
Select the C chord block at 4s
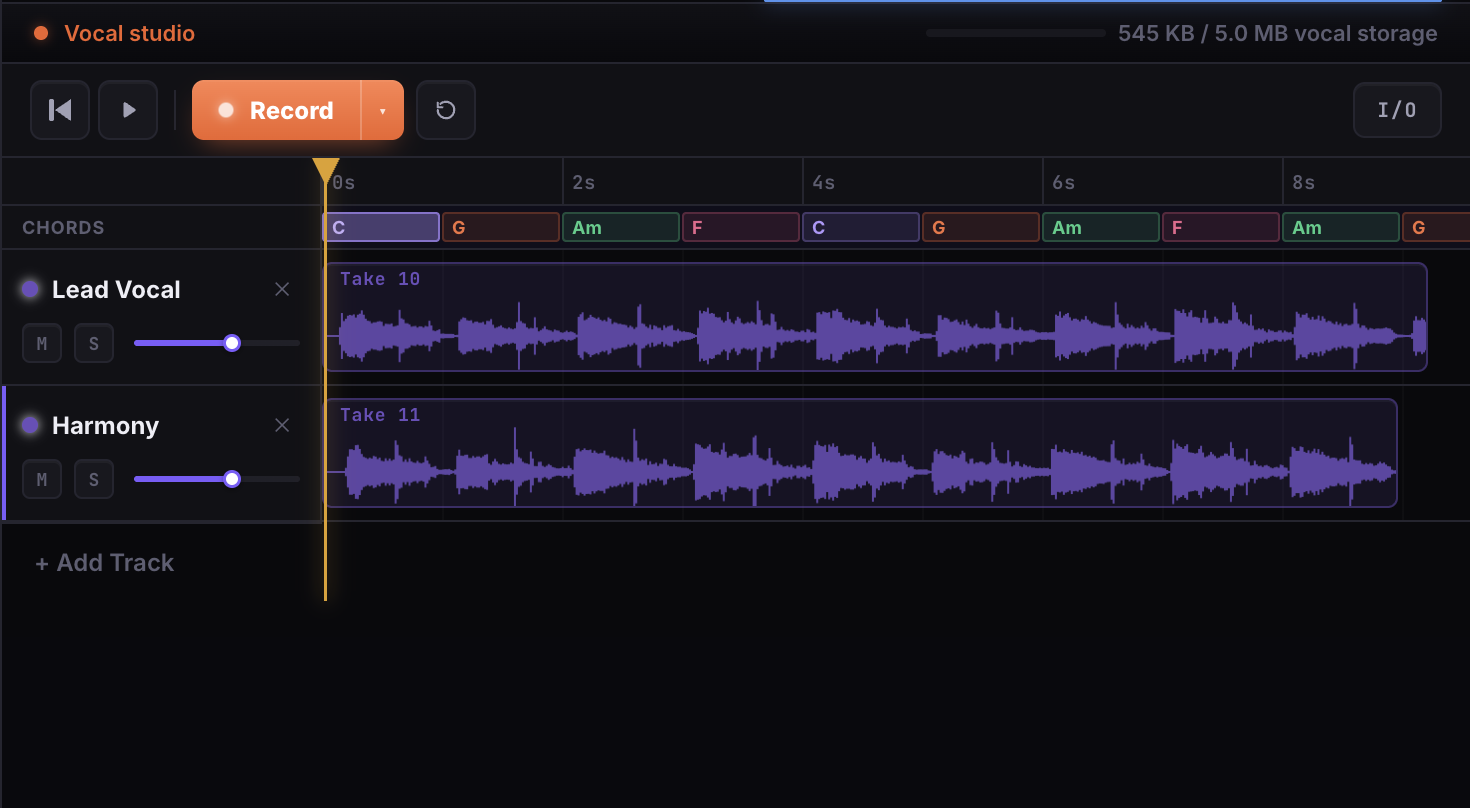click(861, 227)
